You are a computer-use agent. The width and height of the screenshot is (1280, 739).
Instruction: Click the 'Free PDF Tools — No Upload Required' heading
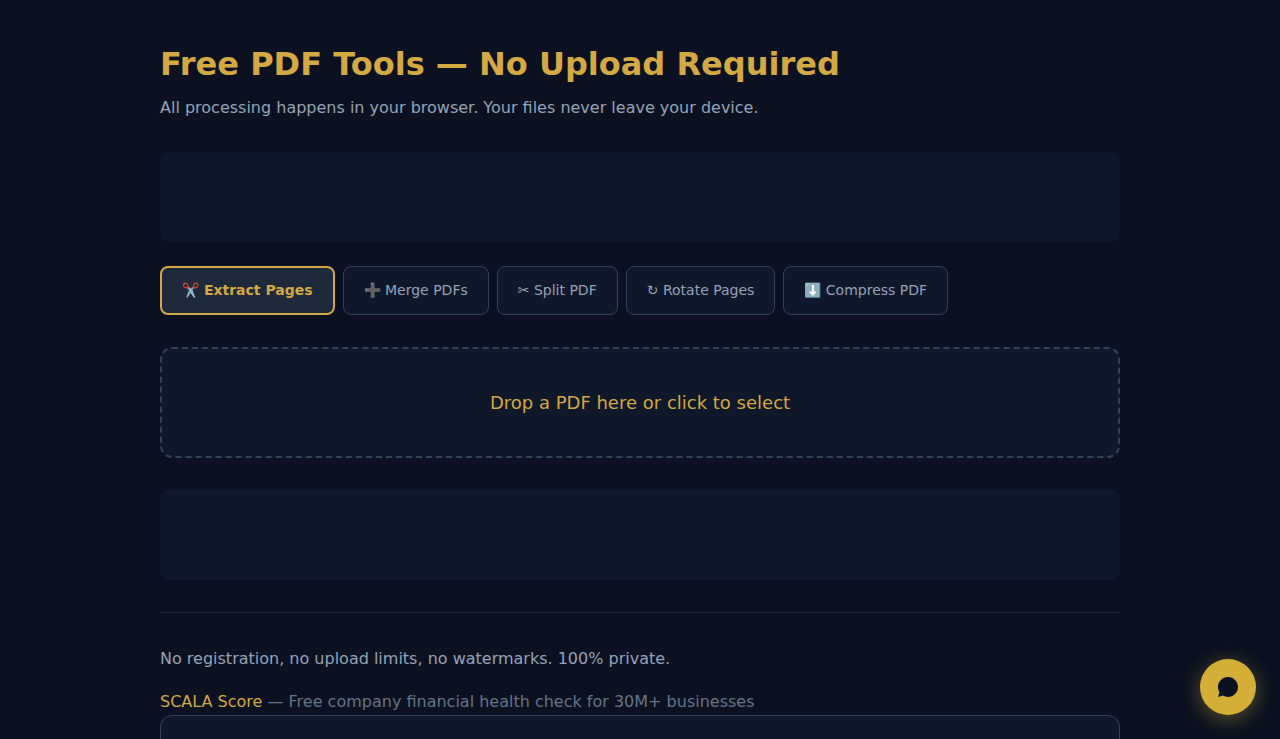pyautogui.click(x=500, y=64)
